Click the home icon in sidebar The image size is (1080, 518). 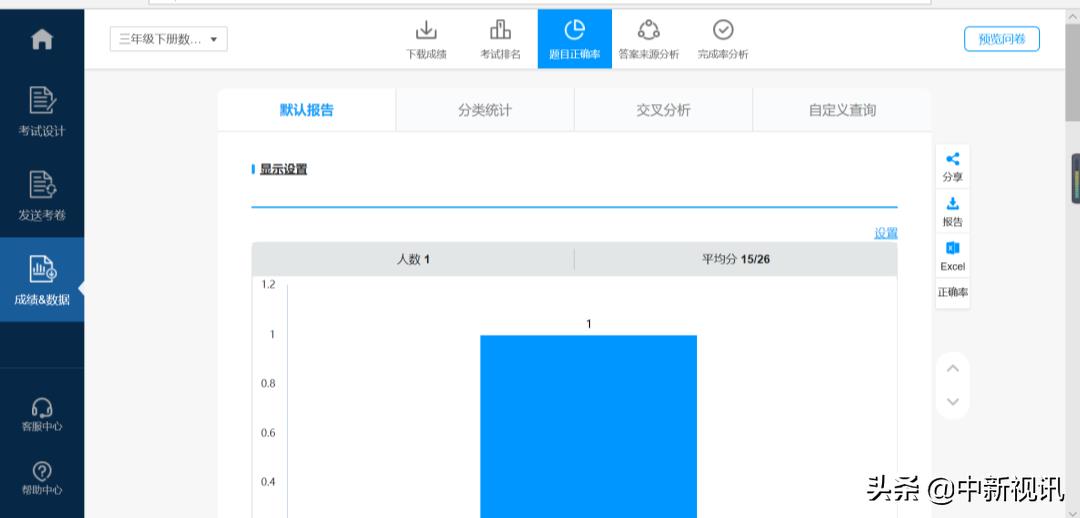pos(41,40)
